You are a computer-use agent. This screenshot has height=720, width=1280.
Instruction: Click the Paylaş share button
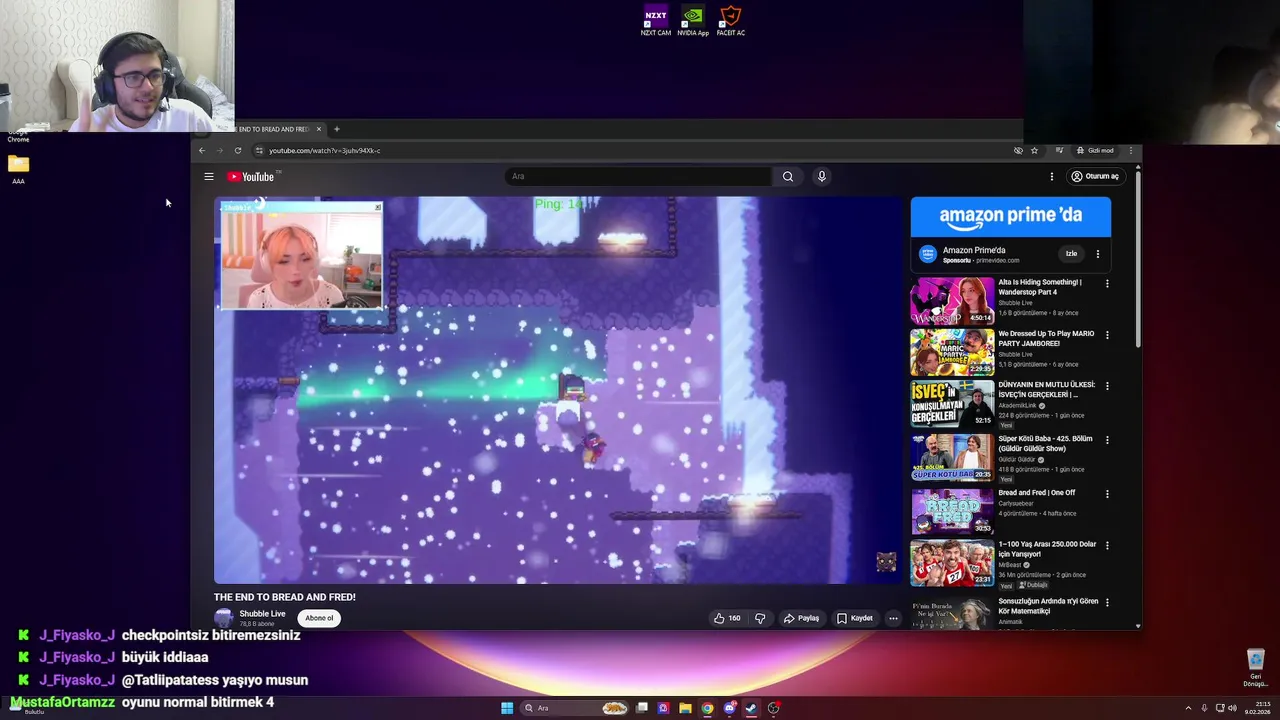(x=801, y=619)
